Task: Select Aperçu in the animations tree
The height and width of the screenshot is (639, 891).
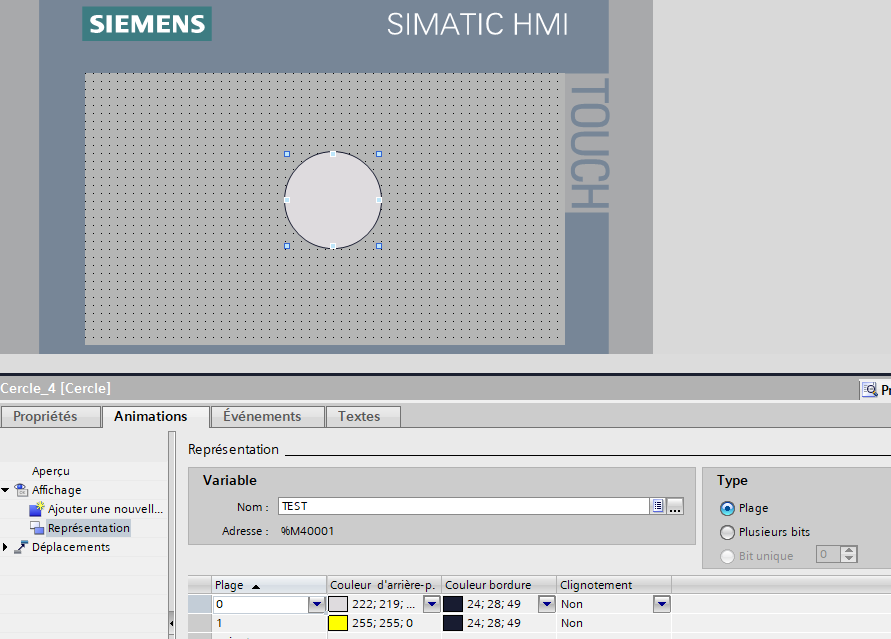Action: pos(51,471)
